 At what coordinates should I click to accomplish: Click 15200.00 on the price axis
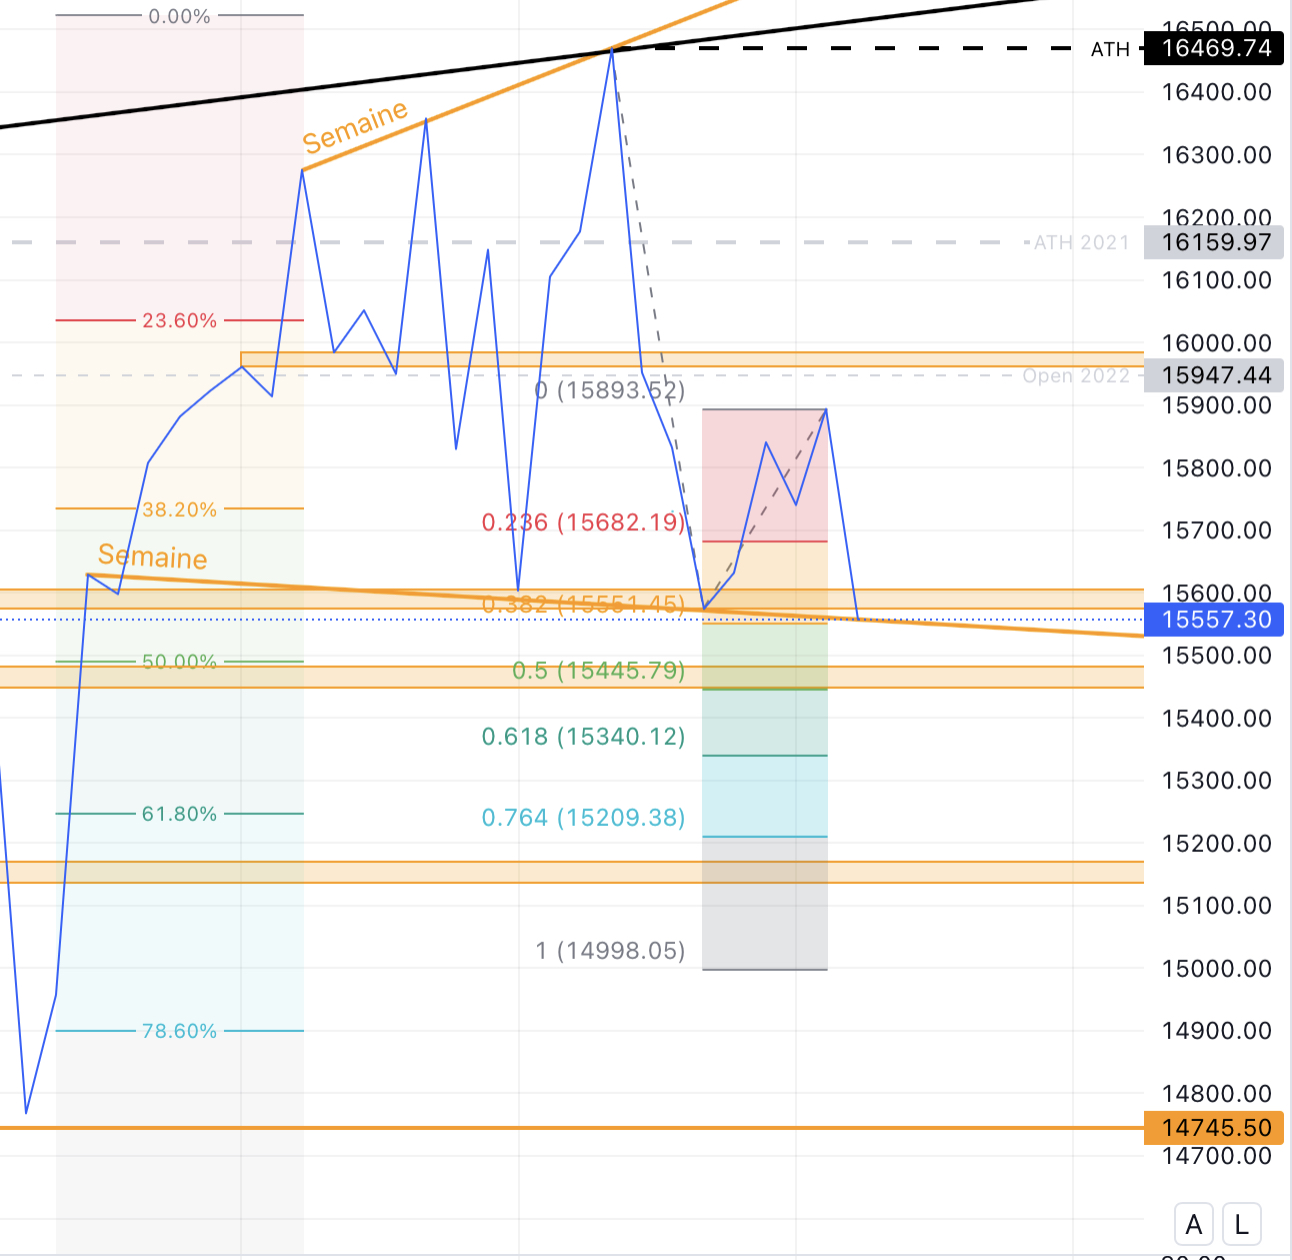tap(1216, 843)
